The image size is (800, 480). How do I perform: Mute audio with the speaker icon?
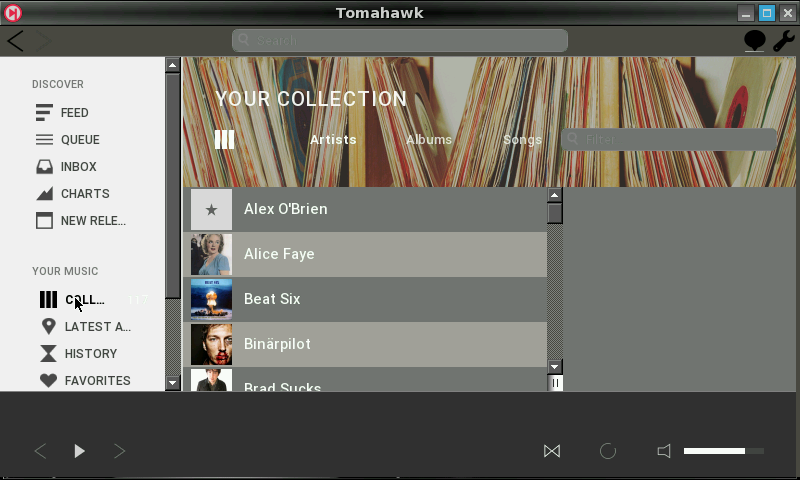point(664,451)
